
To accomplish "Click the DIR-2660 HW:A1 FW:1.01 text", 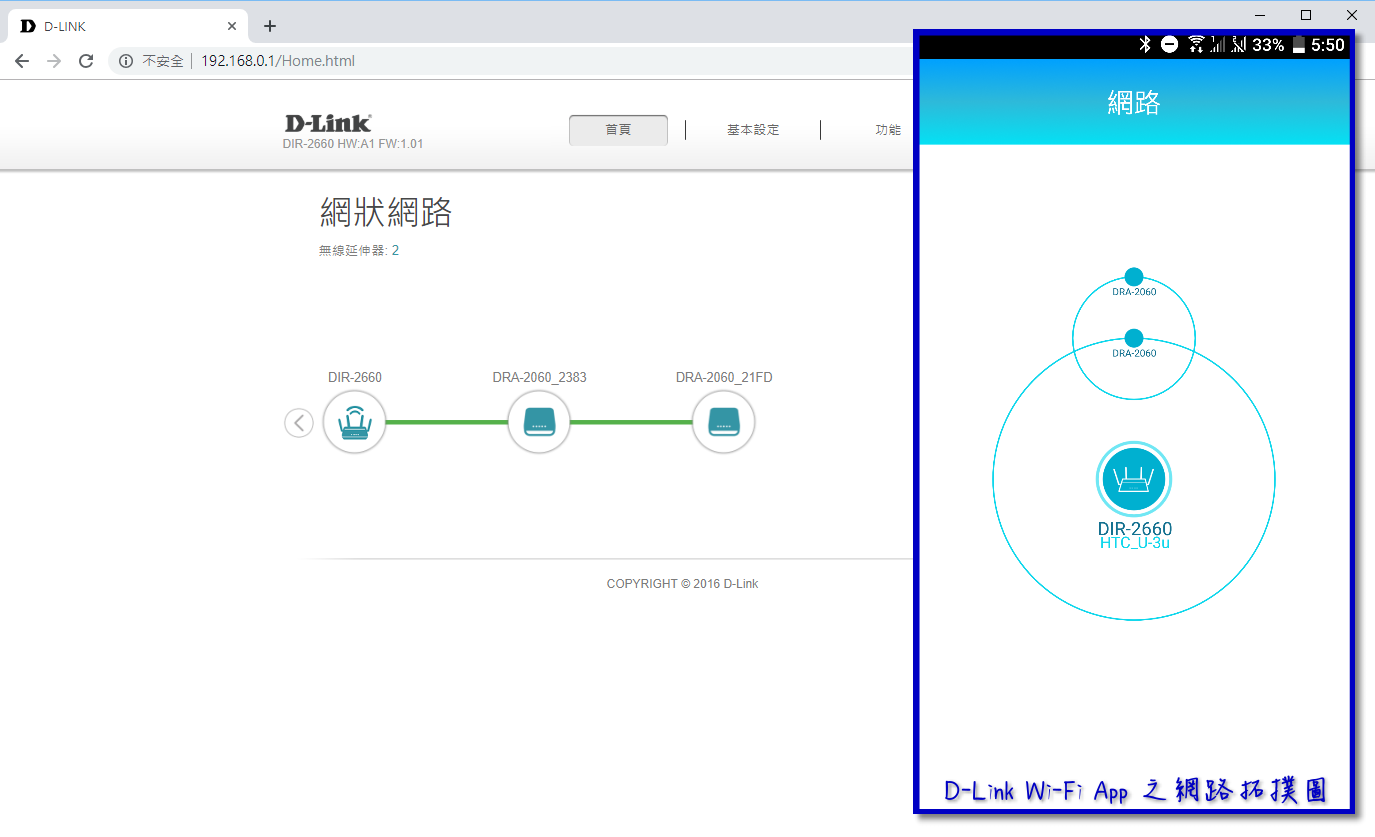I will [x=353, y=144].
